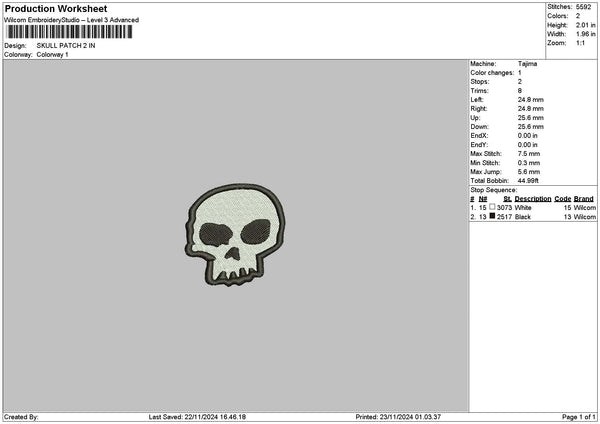Click the stitch count '2517' in the Black row

click(x=504, y=217)
